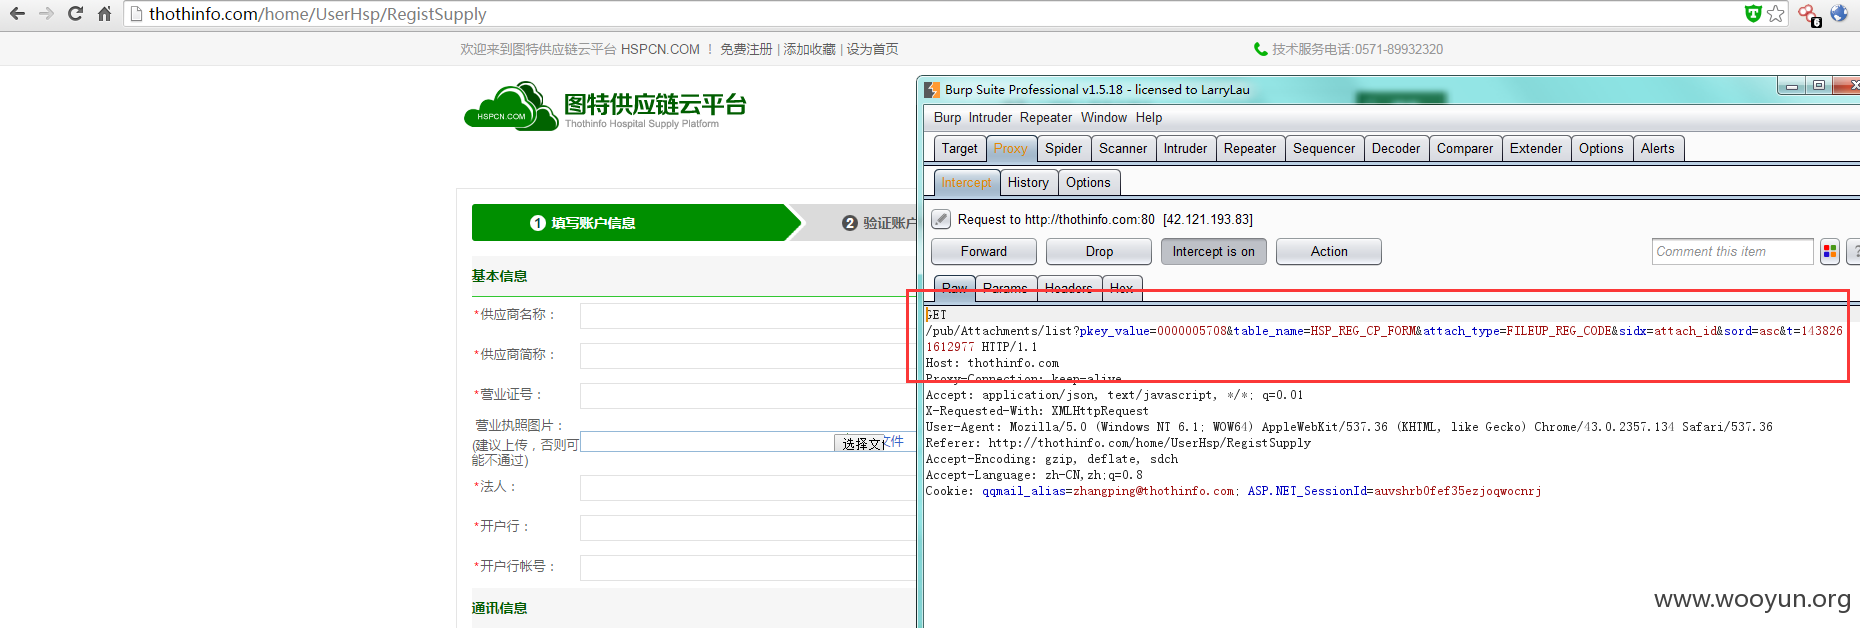The height and width of the screenshot is (628, 1860).
Task: Toggle the Intercept is on button
Action: pyautogui.click(x=1214, y=252)
